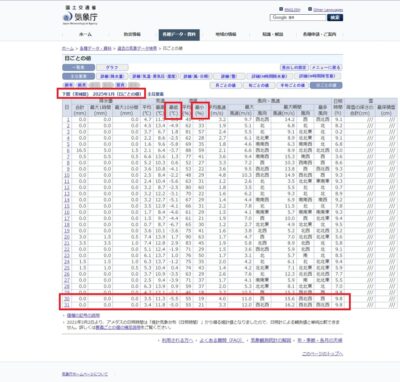The image size is (400, 382).
Task: Select the 各種データ・資料 navigation tab
Action: [x=179, y=35]
